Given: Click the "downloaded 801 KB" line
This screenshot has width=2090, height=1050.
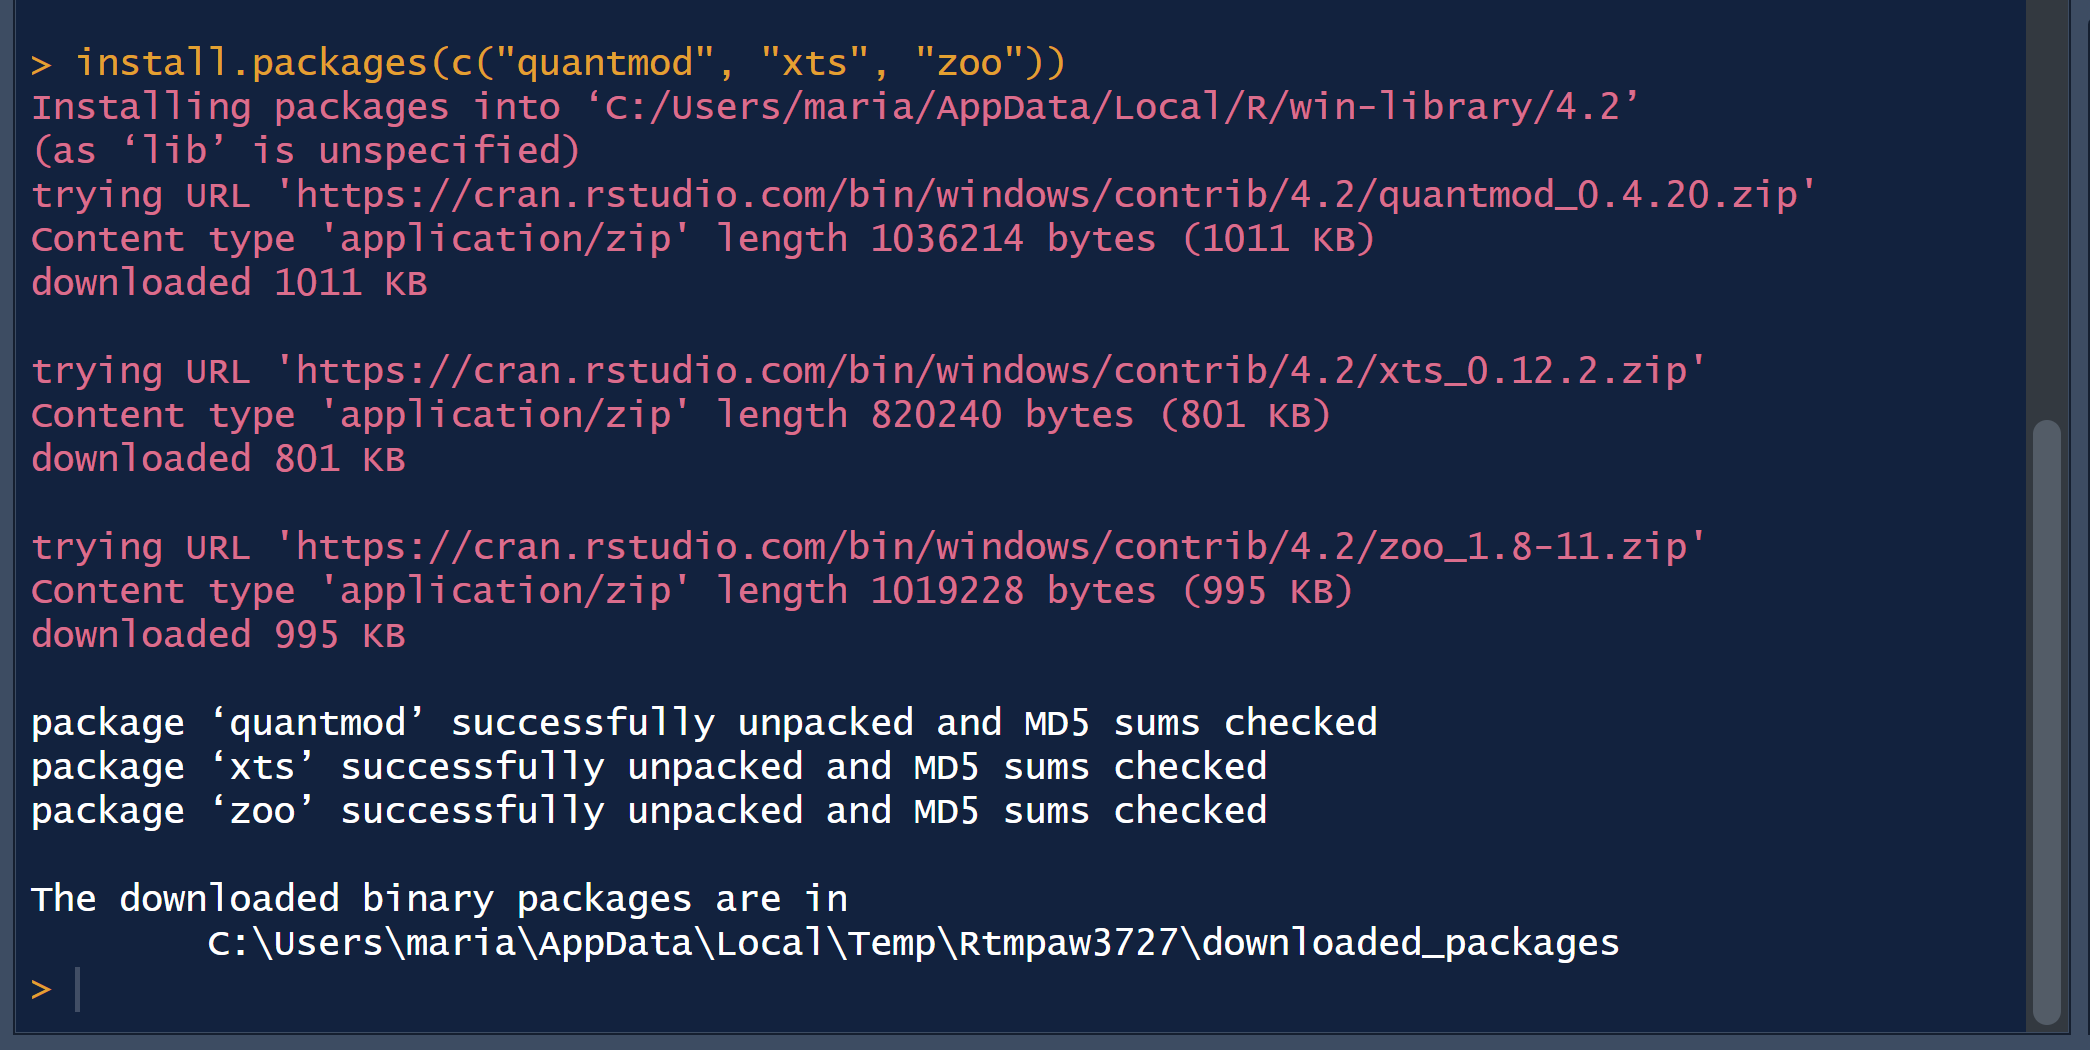Looking at the screenshot, I should pos(218,458).
